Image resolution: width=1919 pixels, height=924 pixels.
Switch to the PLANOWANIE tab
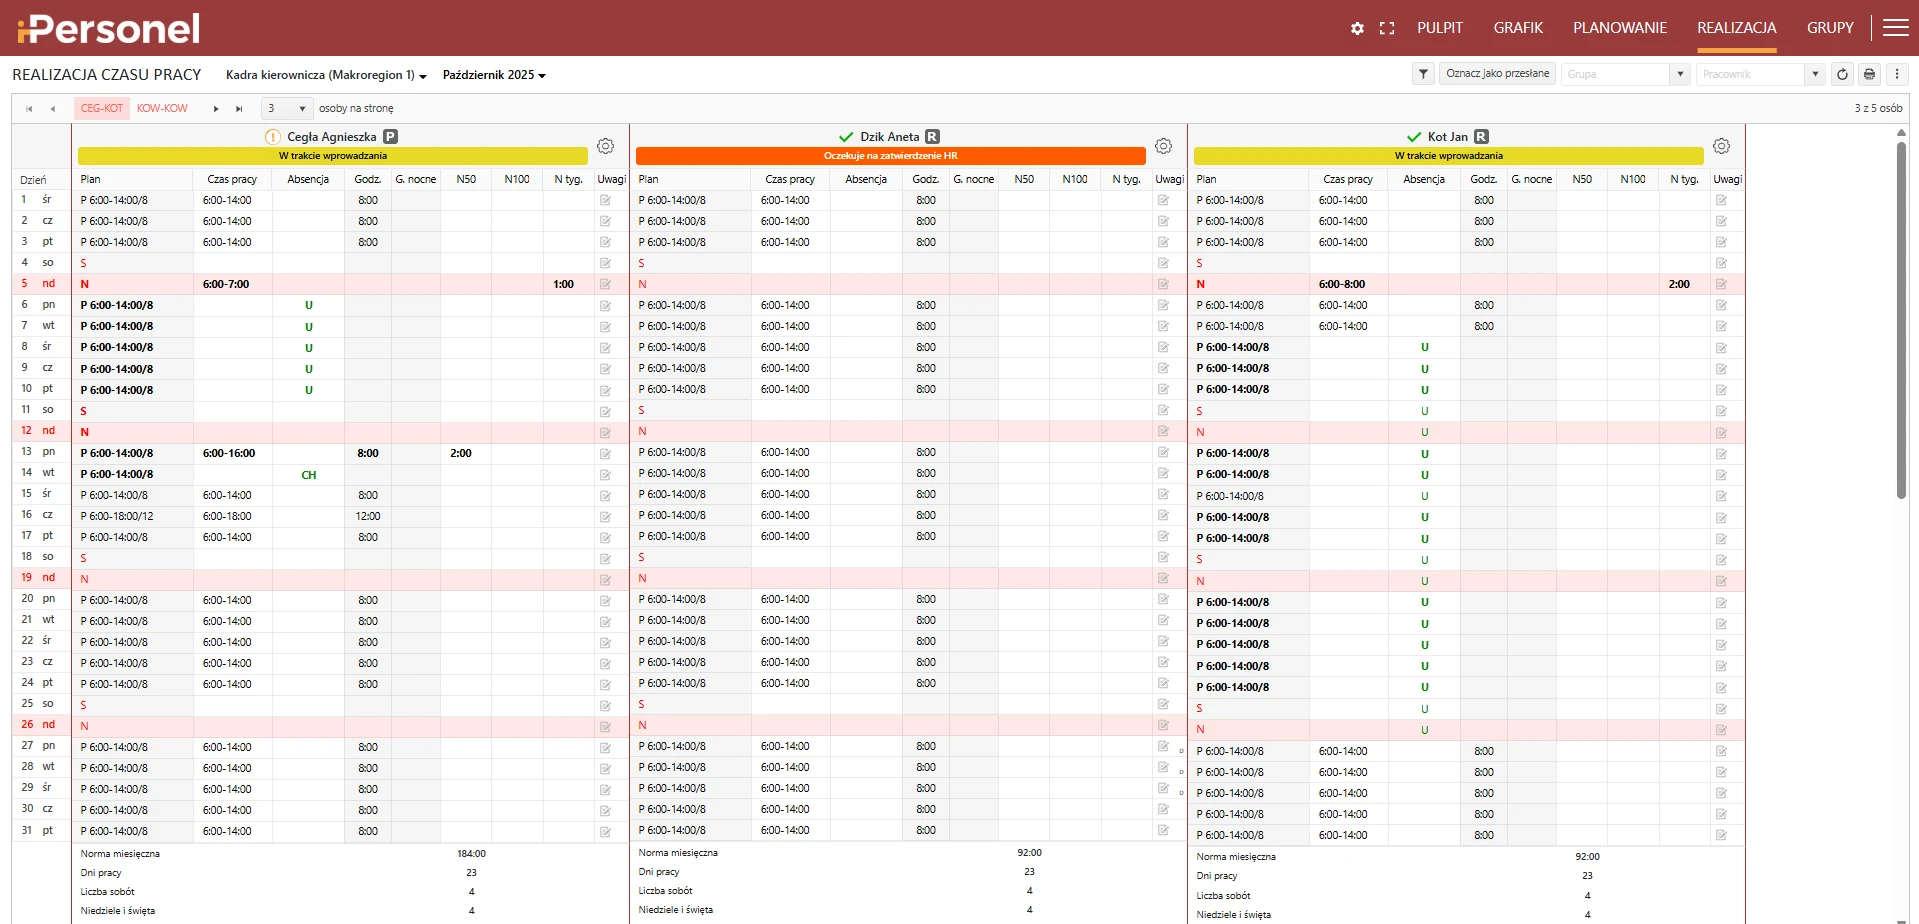click(1619, 28)
